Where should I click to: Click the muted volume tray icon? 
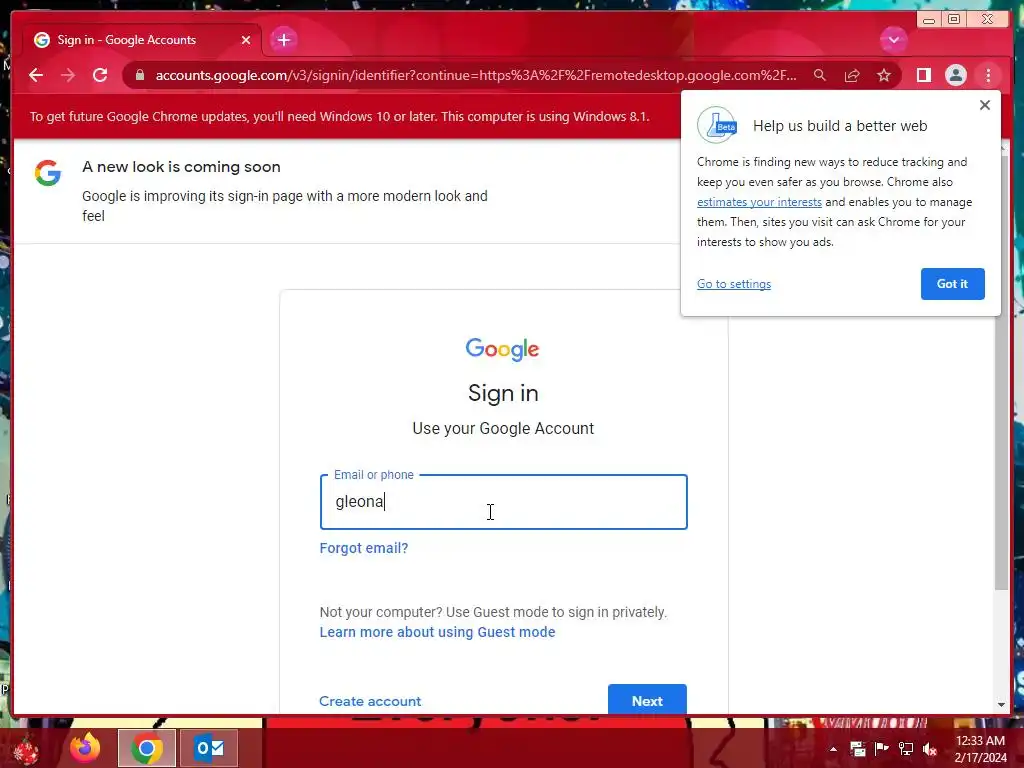pos(930,749)
